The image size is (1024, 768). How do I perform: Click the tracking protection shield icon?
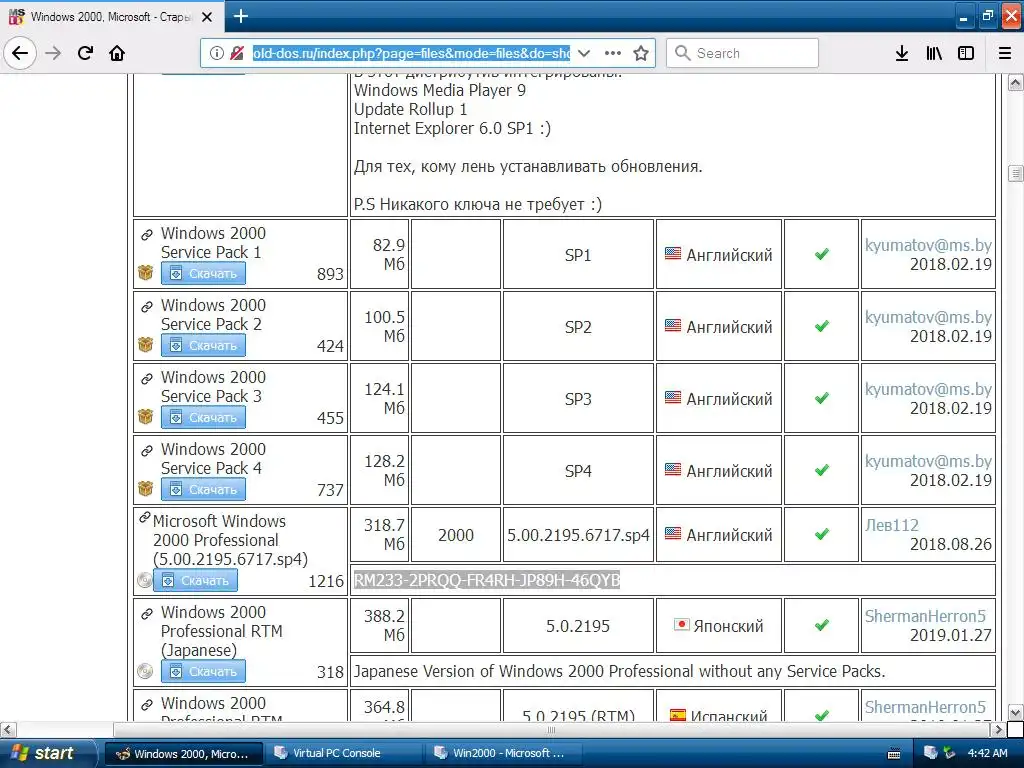pyautogui.click(x=237, y=53)
